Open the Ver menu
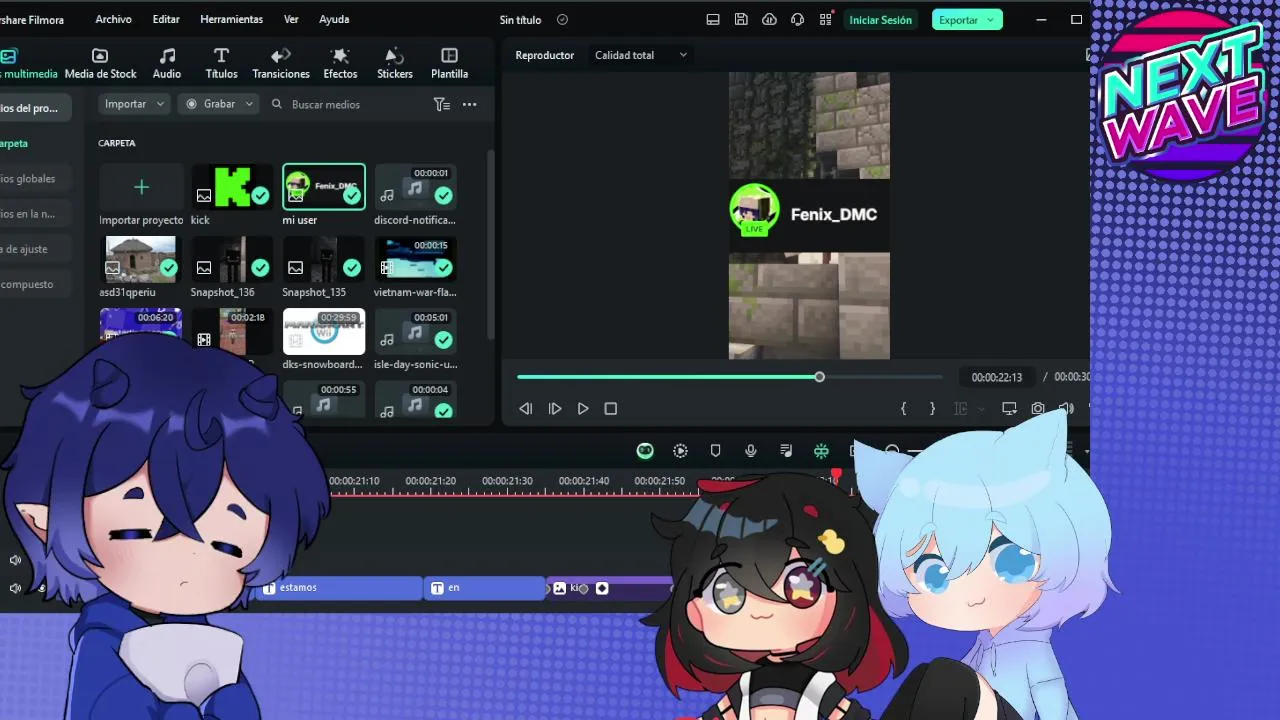This screenshot has height=720, width=1280. click(x=291, y=19)
